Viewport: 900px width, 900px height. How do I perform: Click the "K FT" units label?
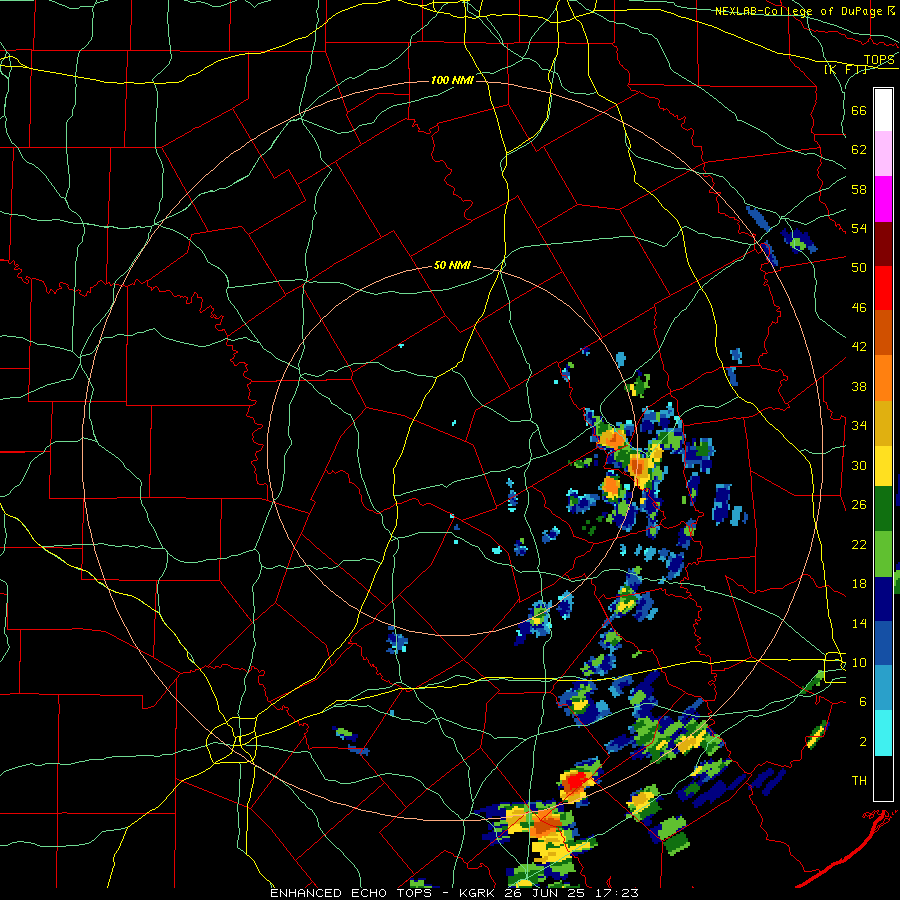tap(845, 69)
